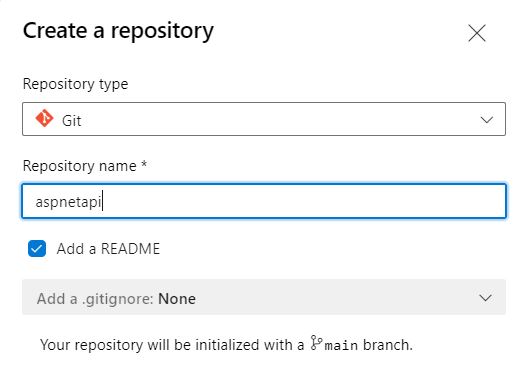Click the main branch name text
526x372 pixels.
point(341,345)
